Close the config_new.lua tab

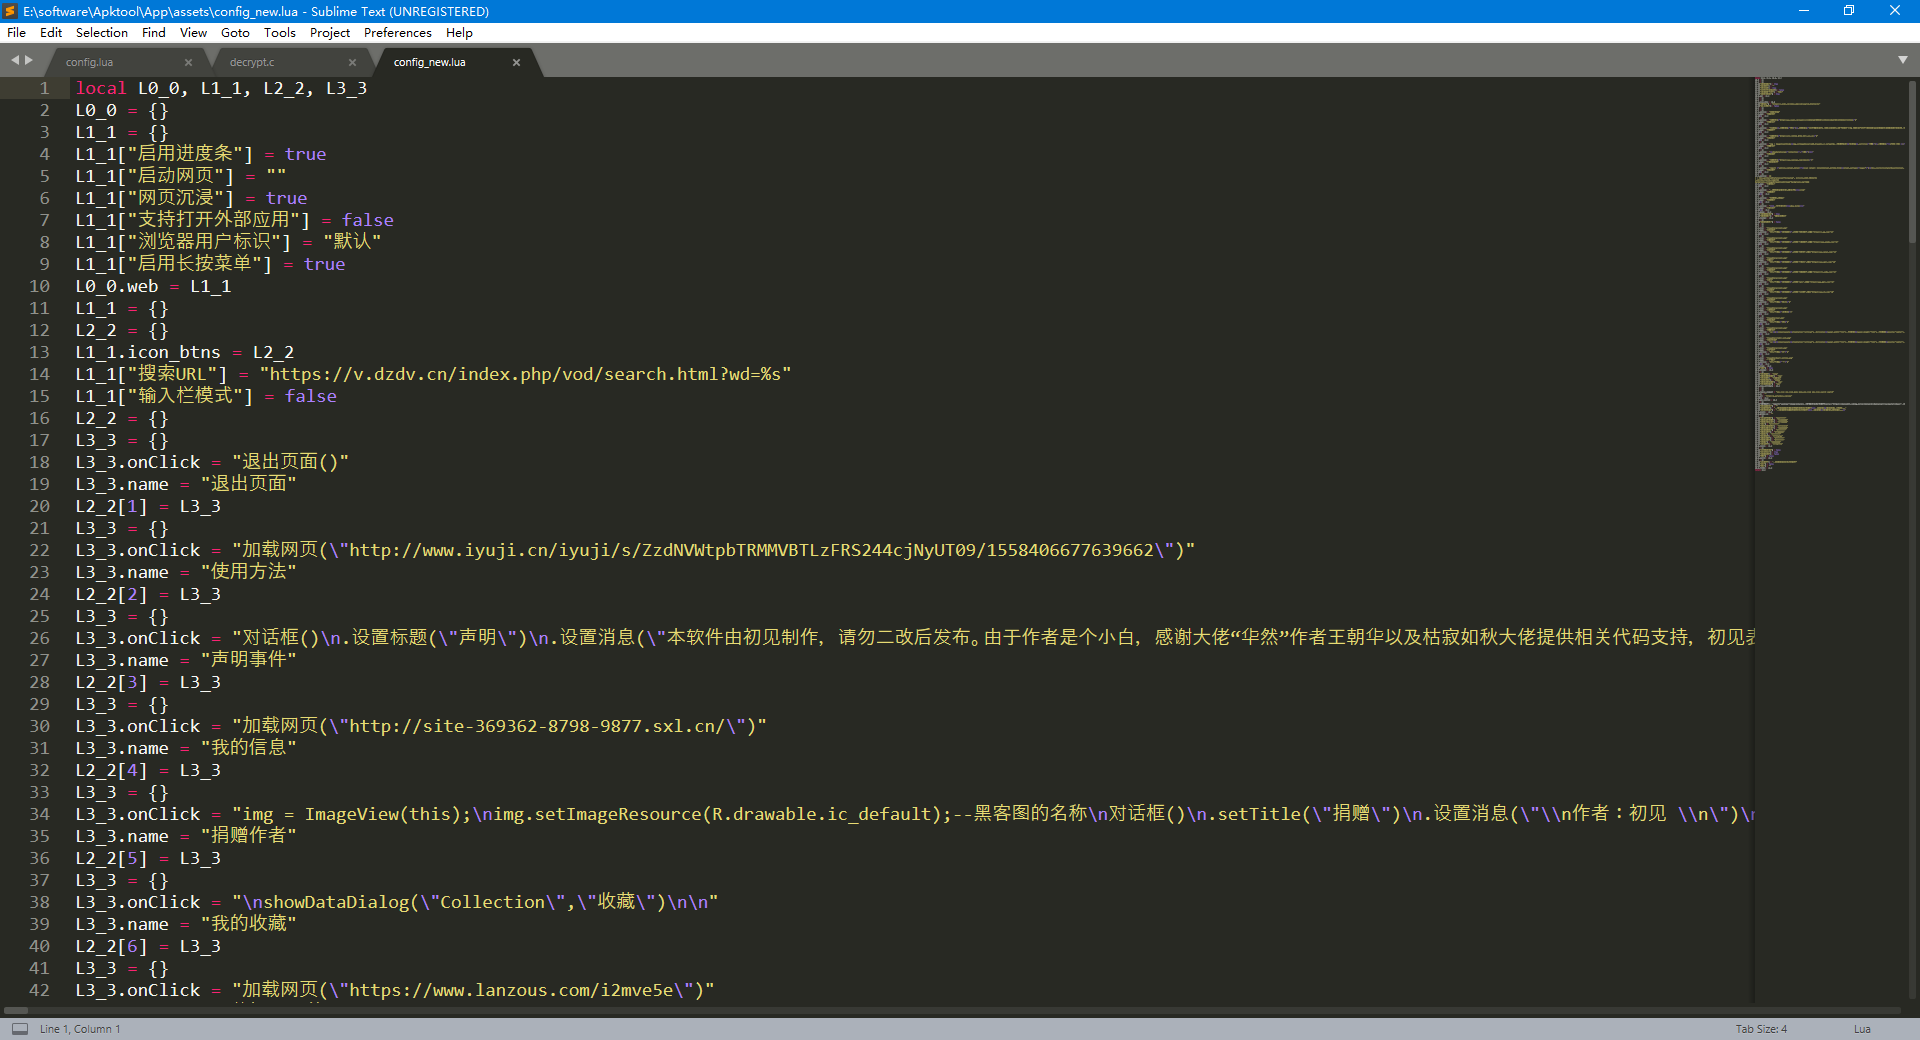(x=517, y=62)
